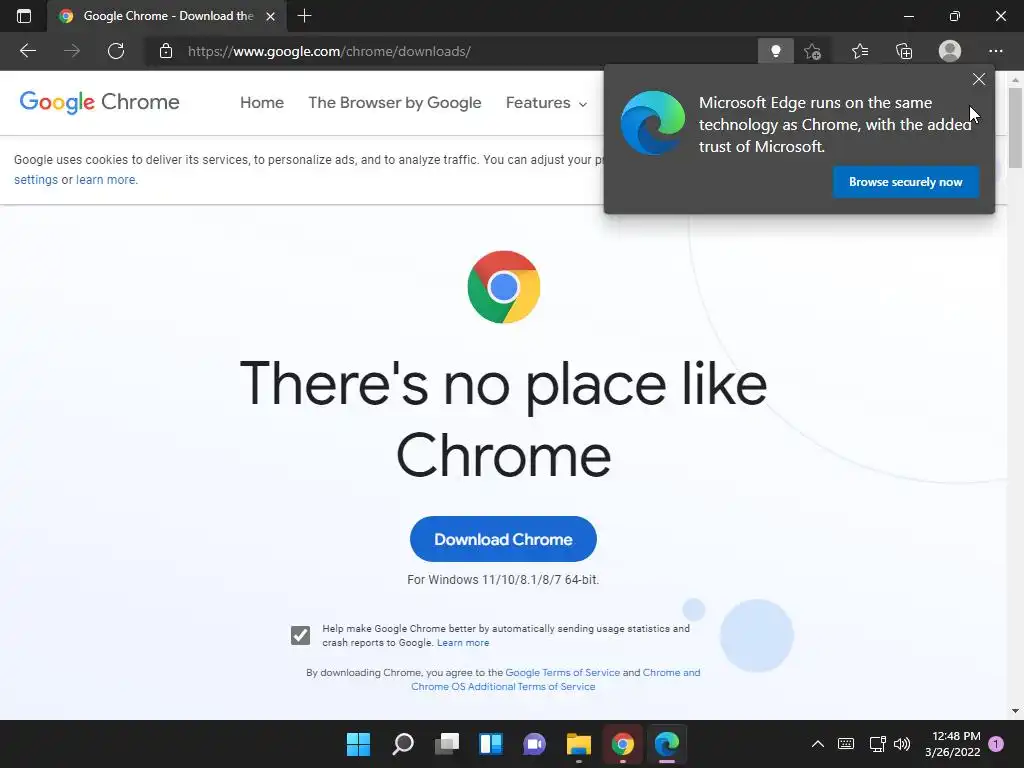View site information lock icon
This screenshot has height=768, width=1024.
point(166,51)
